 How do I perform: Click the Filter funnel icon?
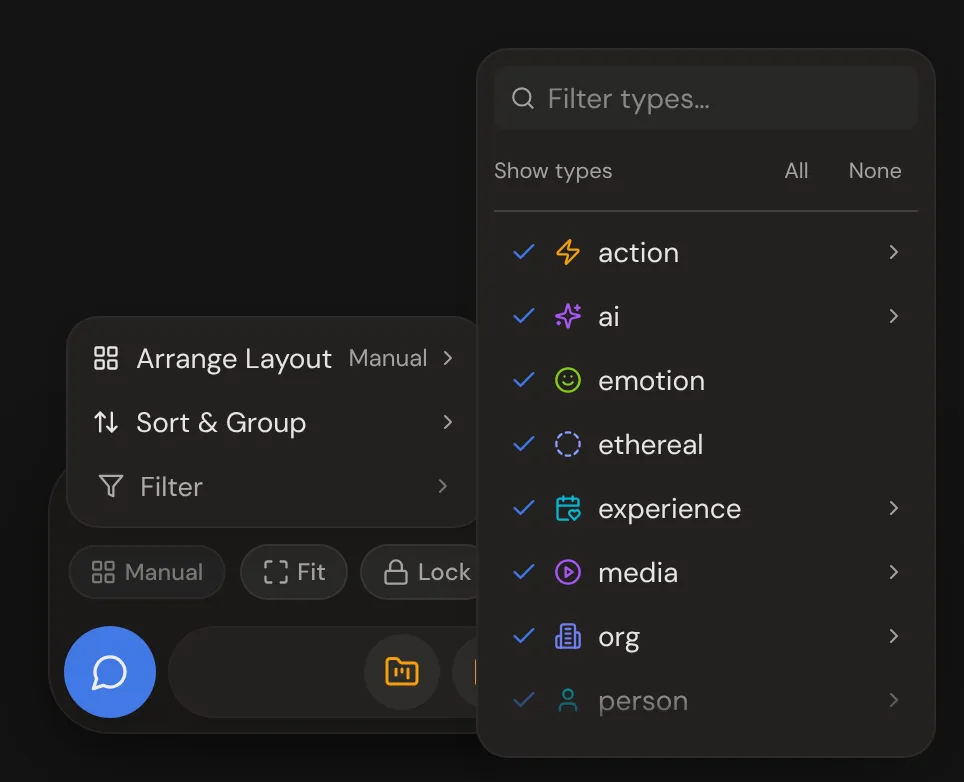pos(111,486)
